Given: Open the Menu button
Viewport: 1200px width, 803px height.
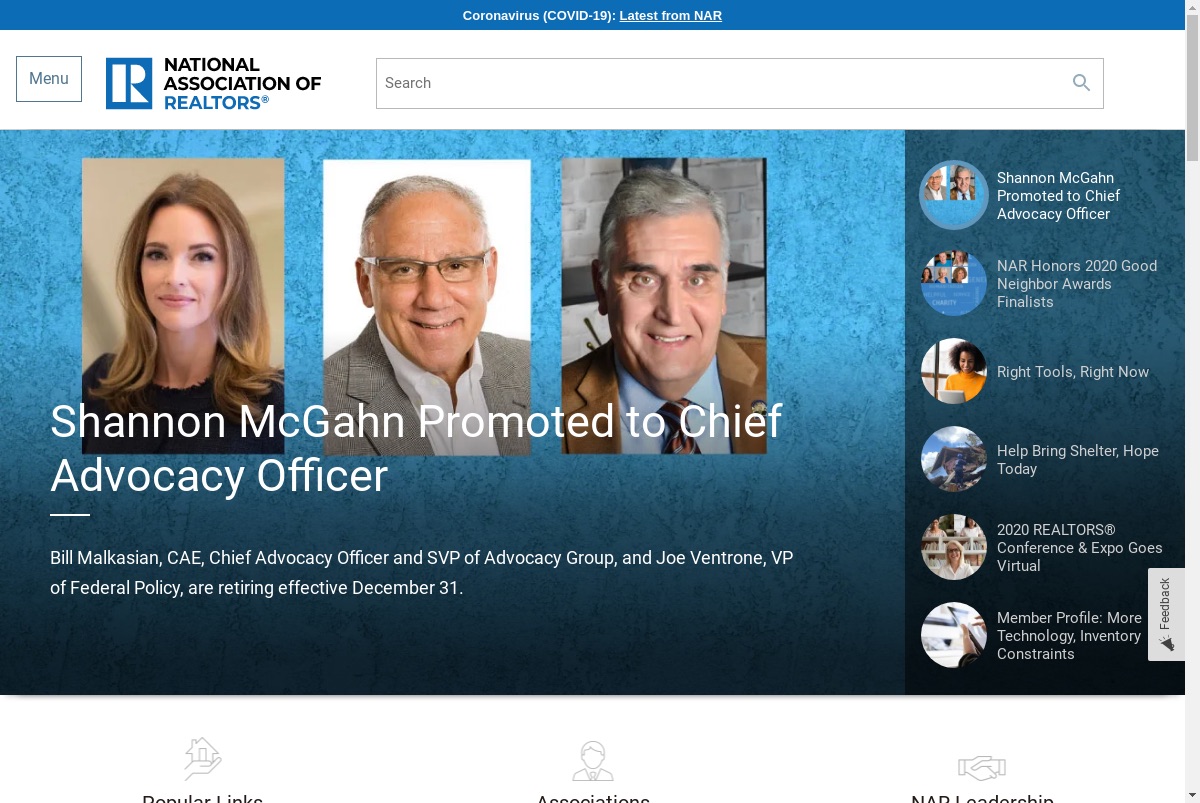Looking at the screenshot, I should (x=49, y=79).
